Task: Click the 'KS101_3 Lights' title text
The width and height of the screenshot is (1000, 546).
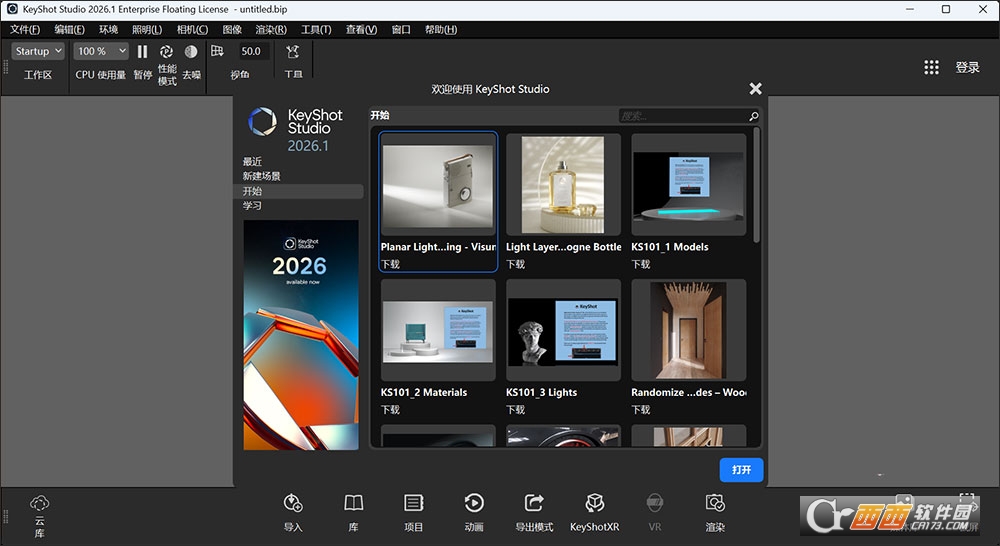Action: tap(541, 392)
